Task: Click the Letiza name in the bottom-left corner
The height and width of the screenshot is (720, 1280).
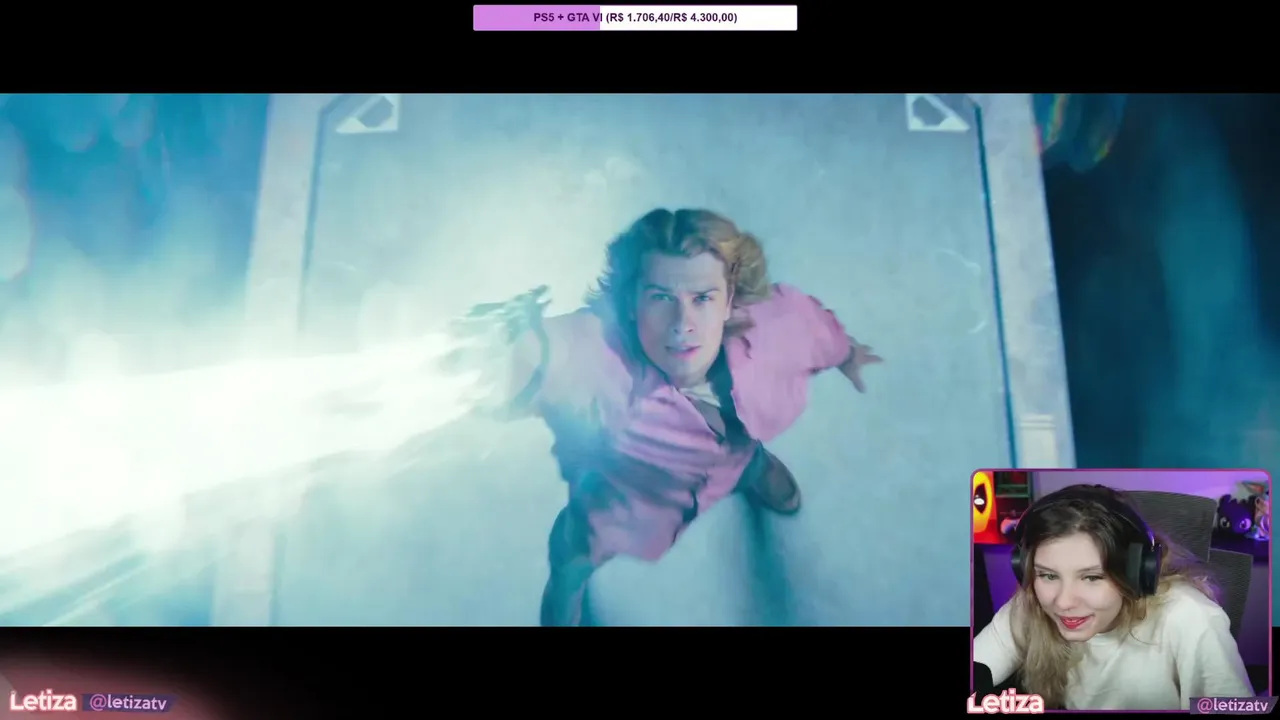Action: [x=43, y=702]
